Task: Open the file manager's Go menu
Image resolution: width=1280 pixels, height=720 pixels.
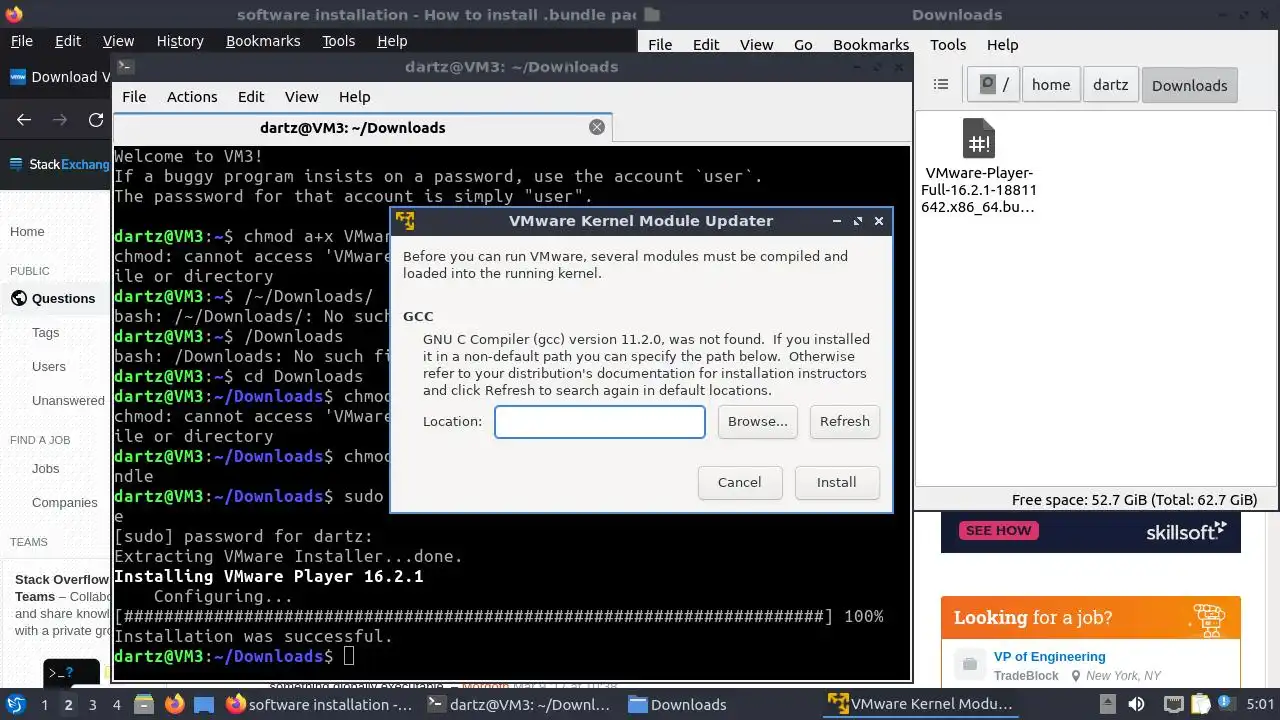Action: tap(803, 45)
